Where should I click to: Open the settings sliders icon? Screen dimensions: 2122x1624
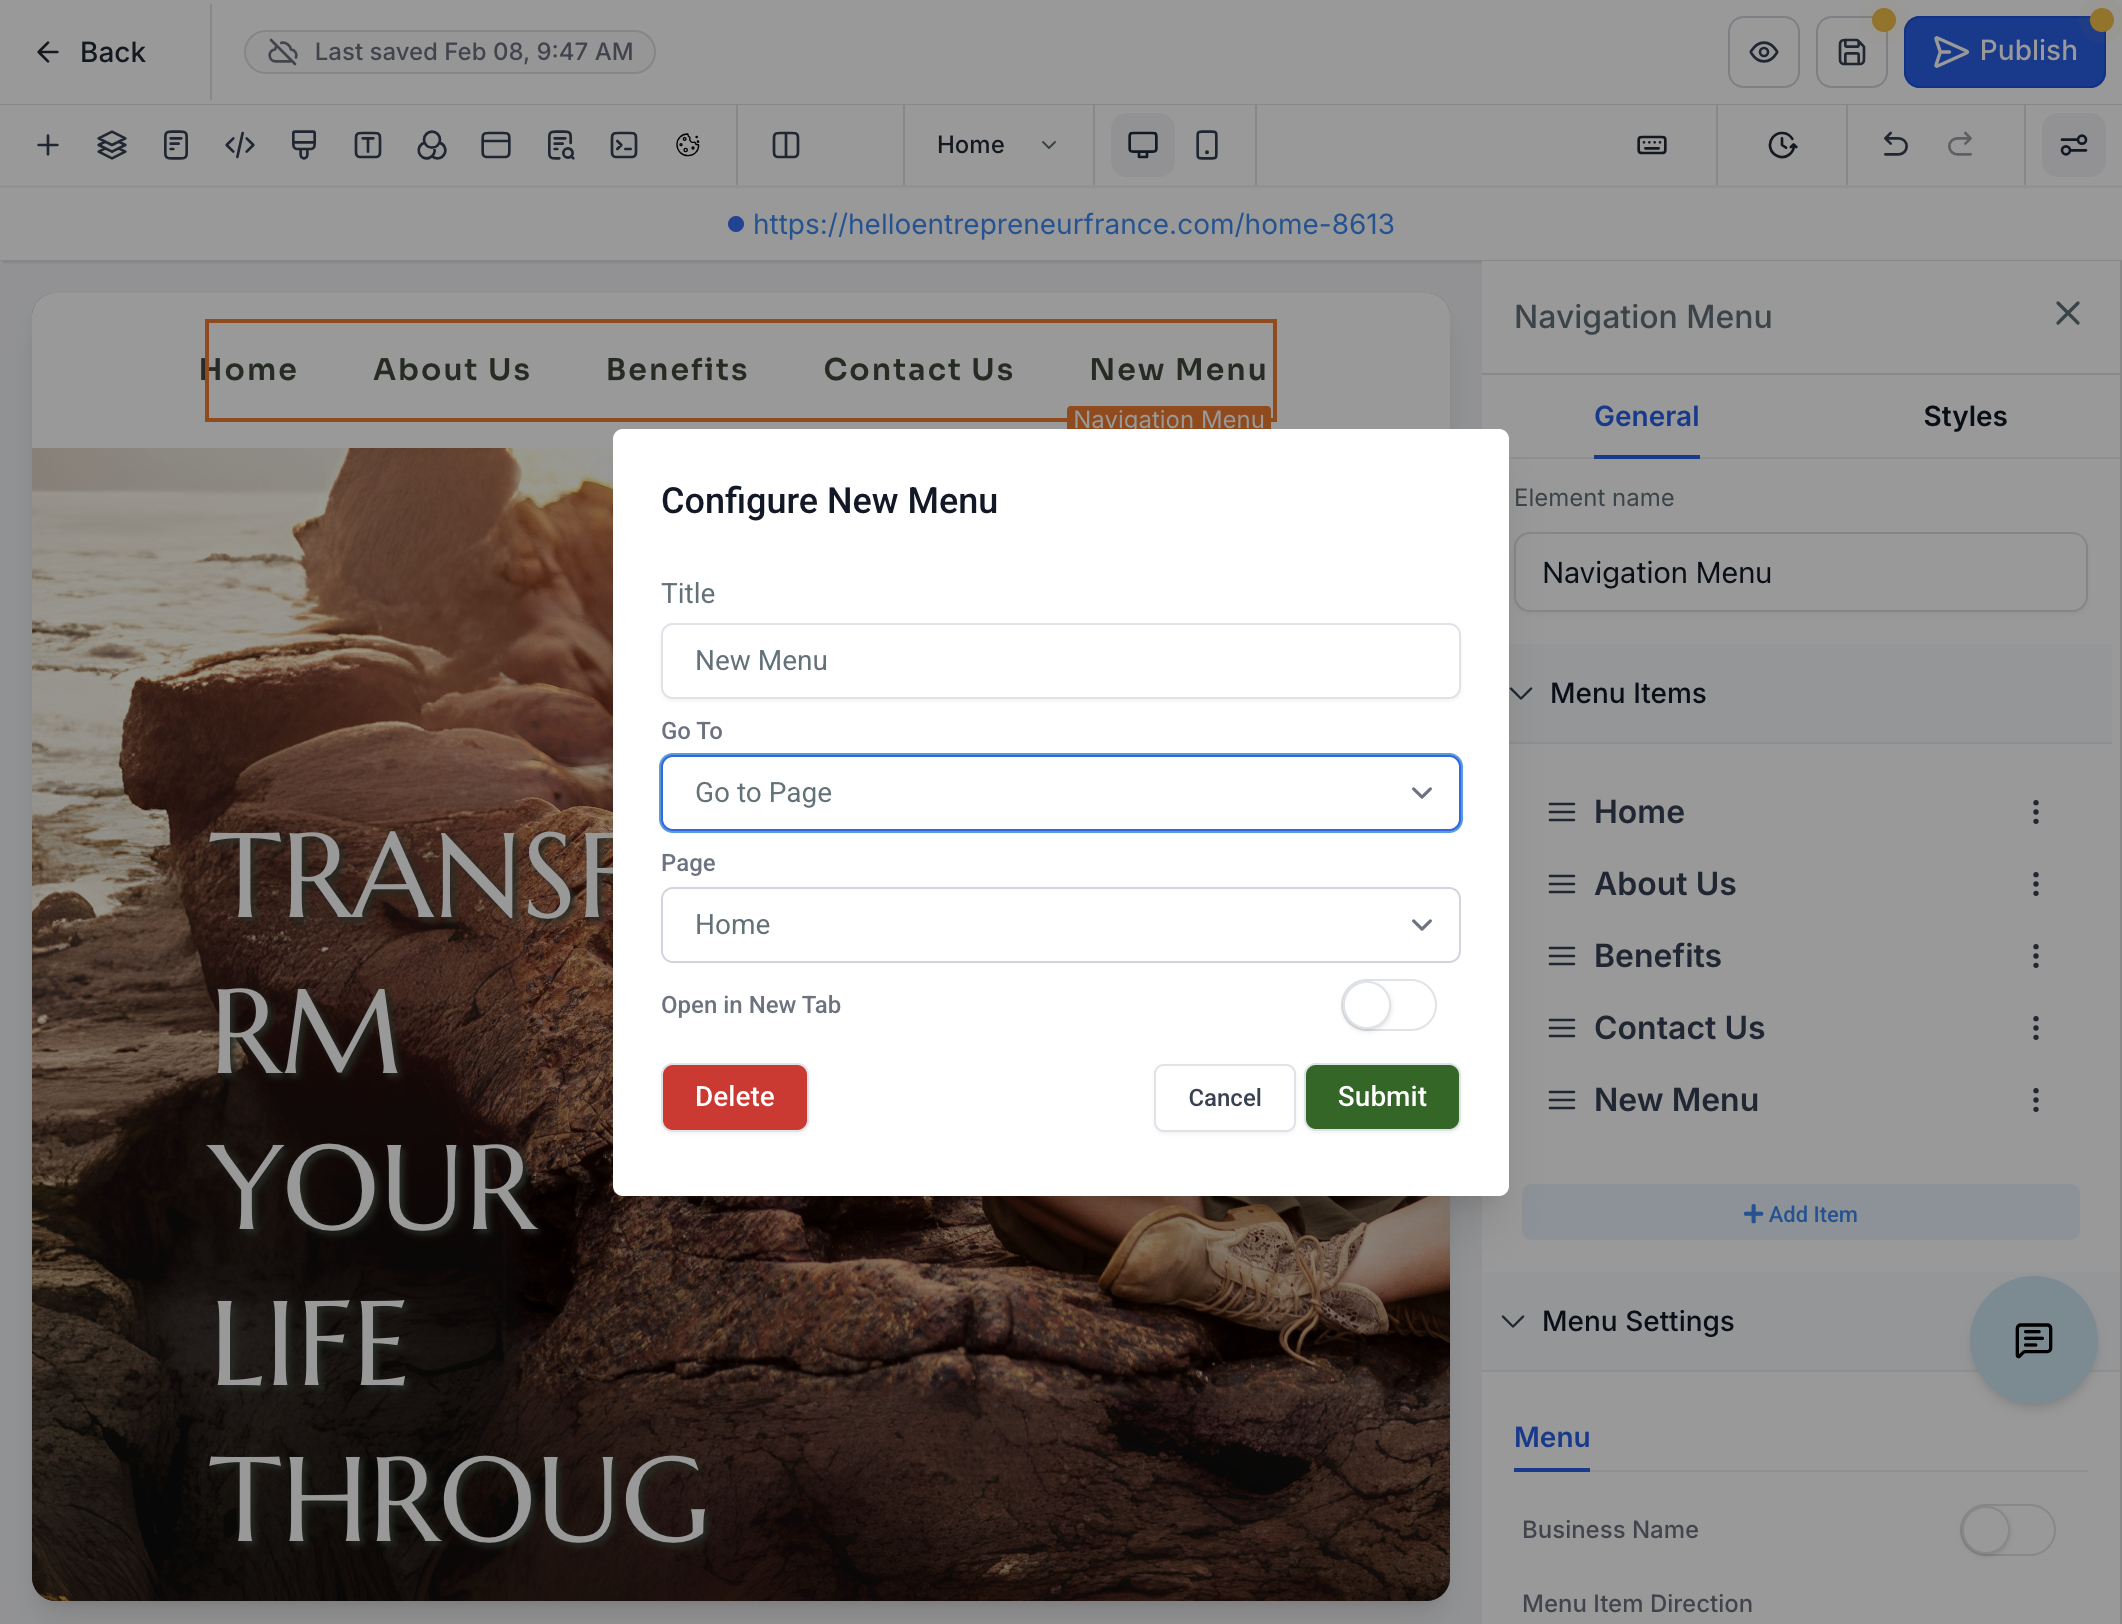[2074, 145]
